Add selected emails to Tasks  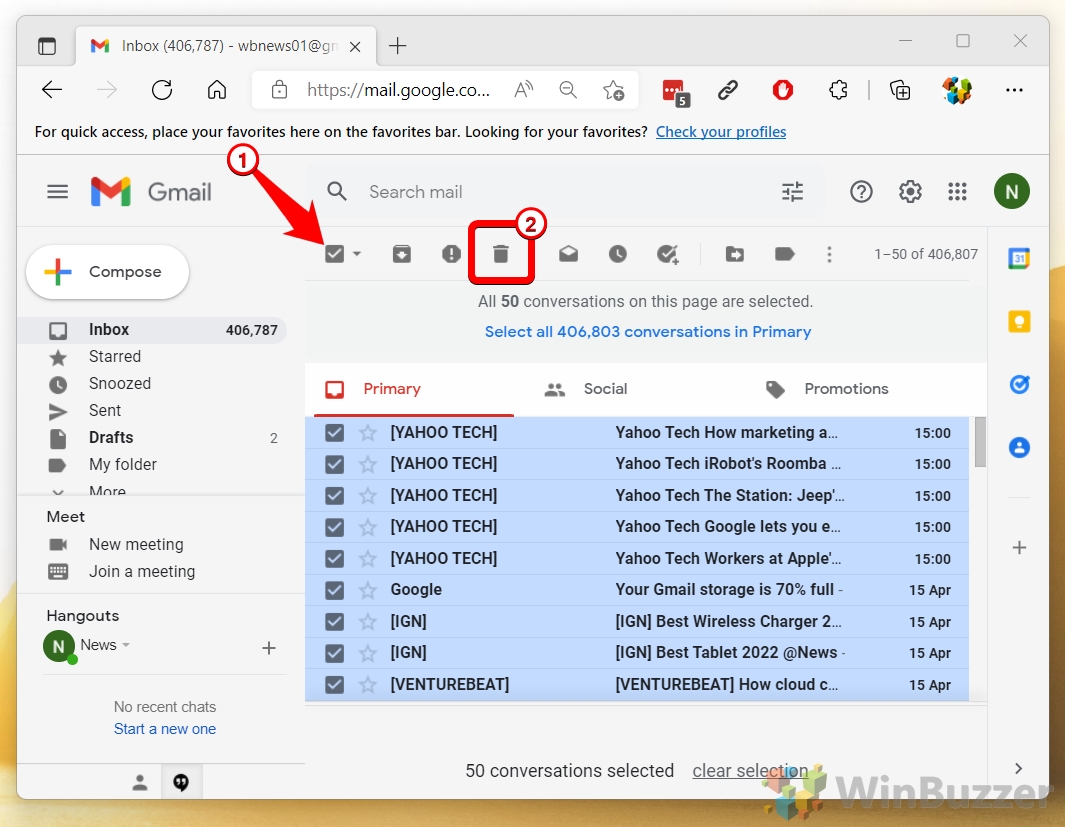668,254
